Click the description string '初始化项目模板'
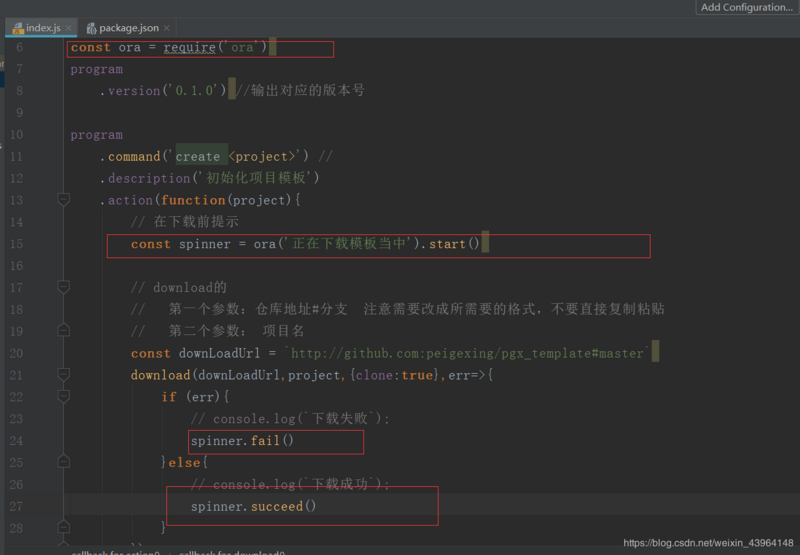The width and height of the screenshot is (800, 555). click(x=256, y=178)
